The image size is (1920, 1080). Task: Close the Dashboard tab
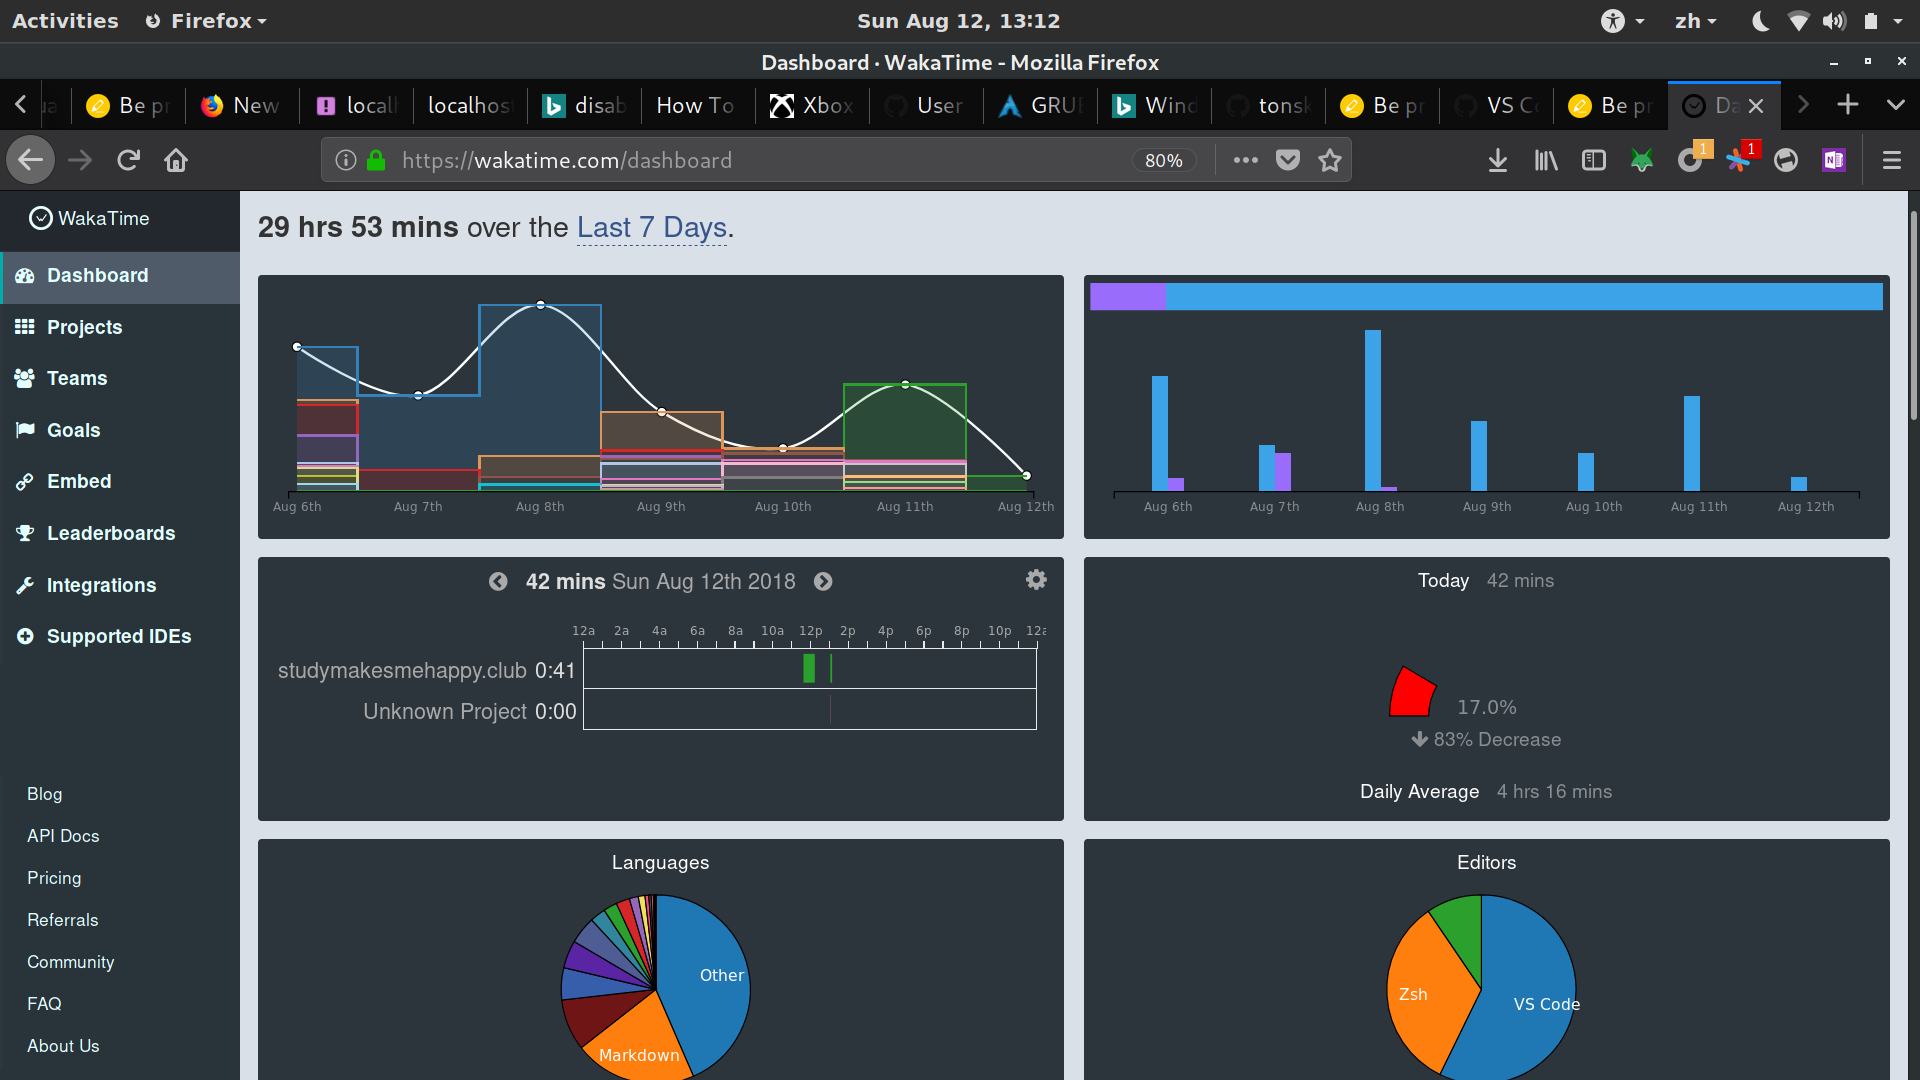1756,106
